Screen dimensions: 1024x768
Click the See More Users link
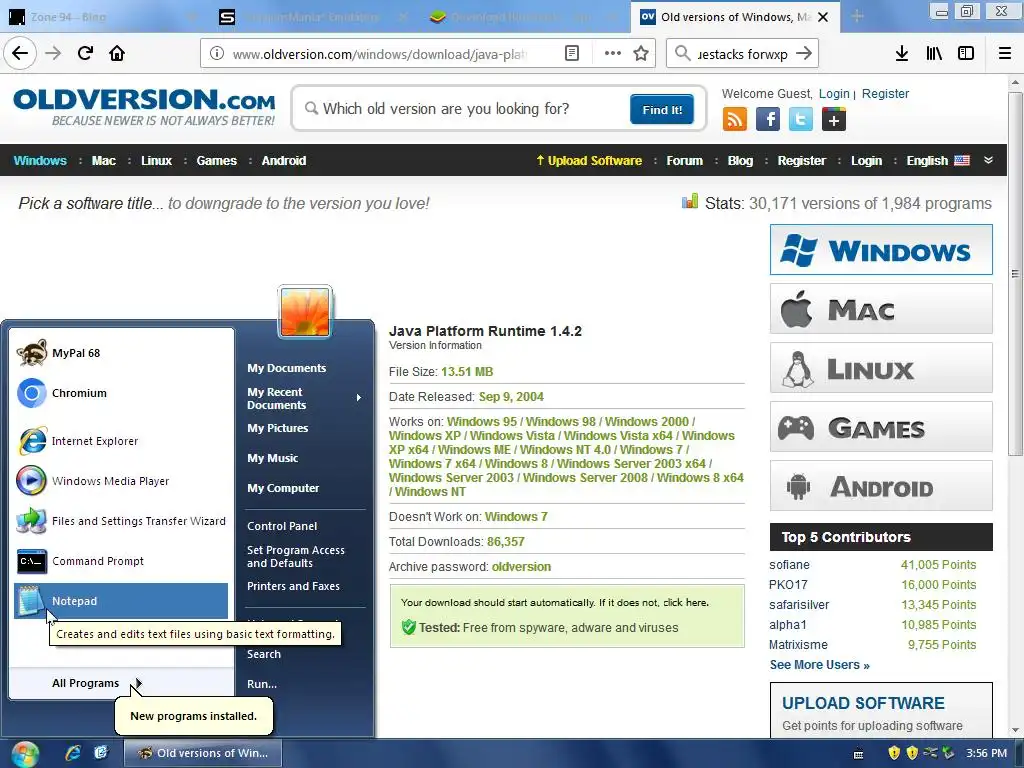click(x=820, y=665)
